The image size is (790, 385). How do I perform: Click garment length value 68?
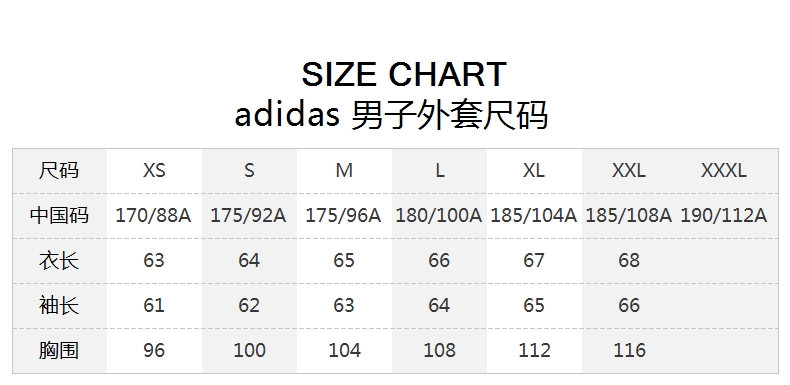click(629, 261)
